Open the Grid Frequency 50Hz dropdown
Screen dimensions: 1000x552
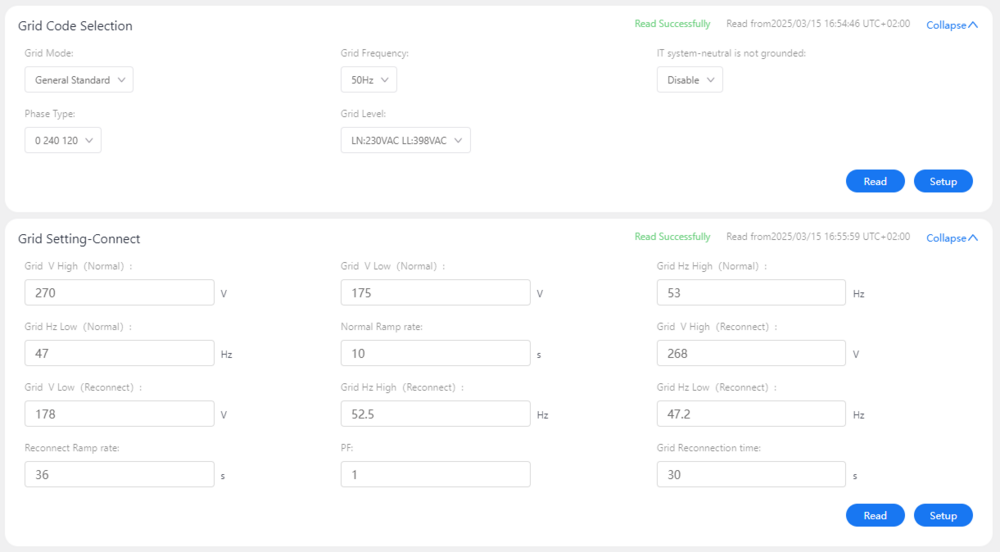pyautogui.click(x=369, y=80)
